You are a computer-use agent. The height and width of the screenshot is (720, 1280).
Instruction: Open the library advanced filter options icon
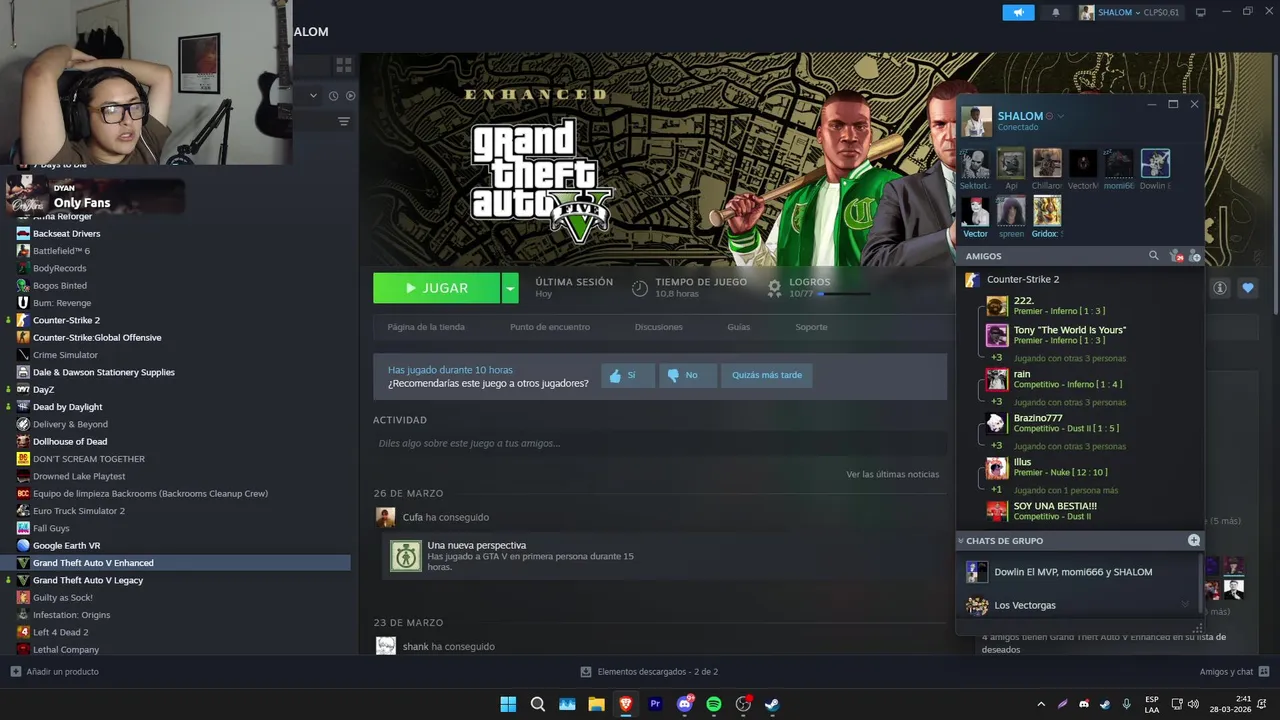tap(344, 121)
